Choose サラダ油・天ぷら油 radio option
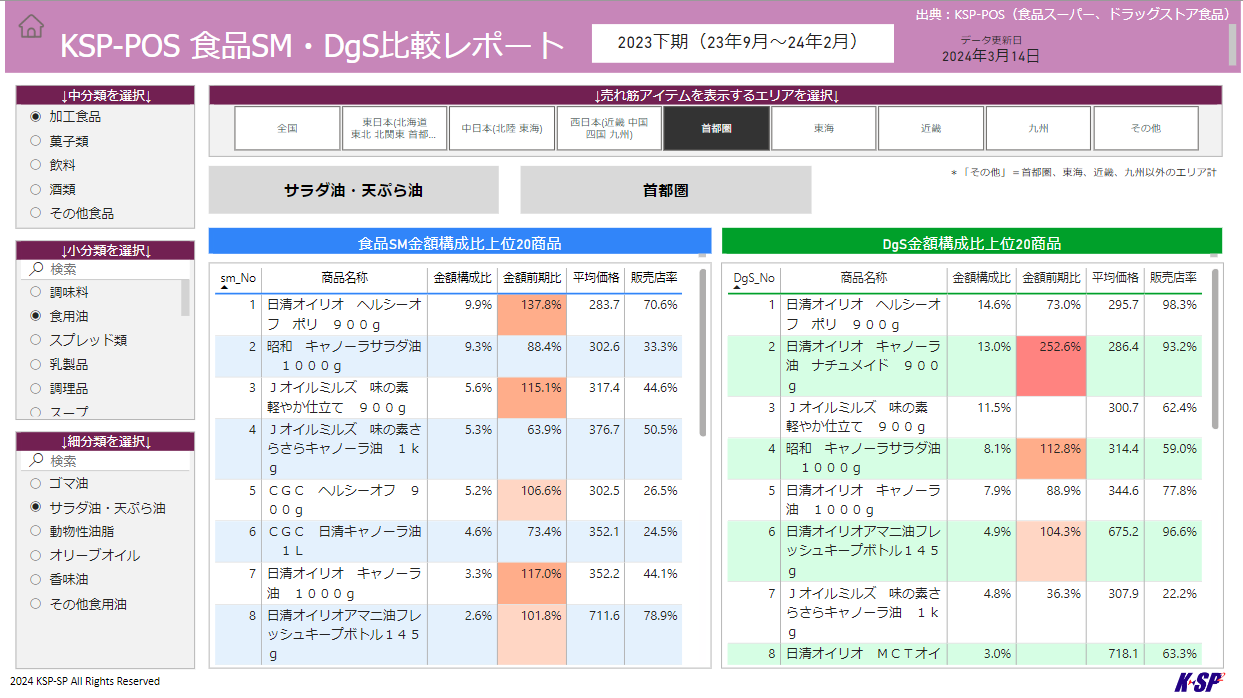1243x698 pixels. pos(36,508)
